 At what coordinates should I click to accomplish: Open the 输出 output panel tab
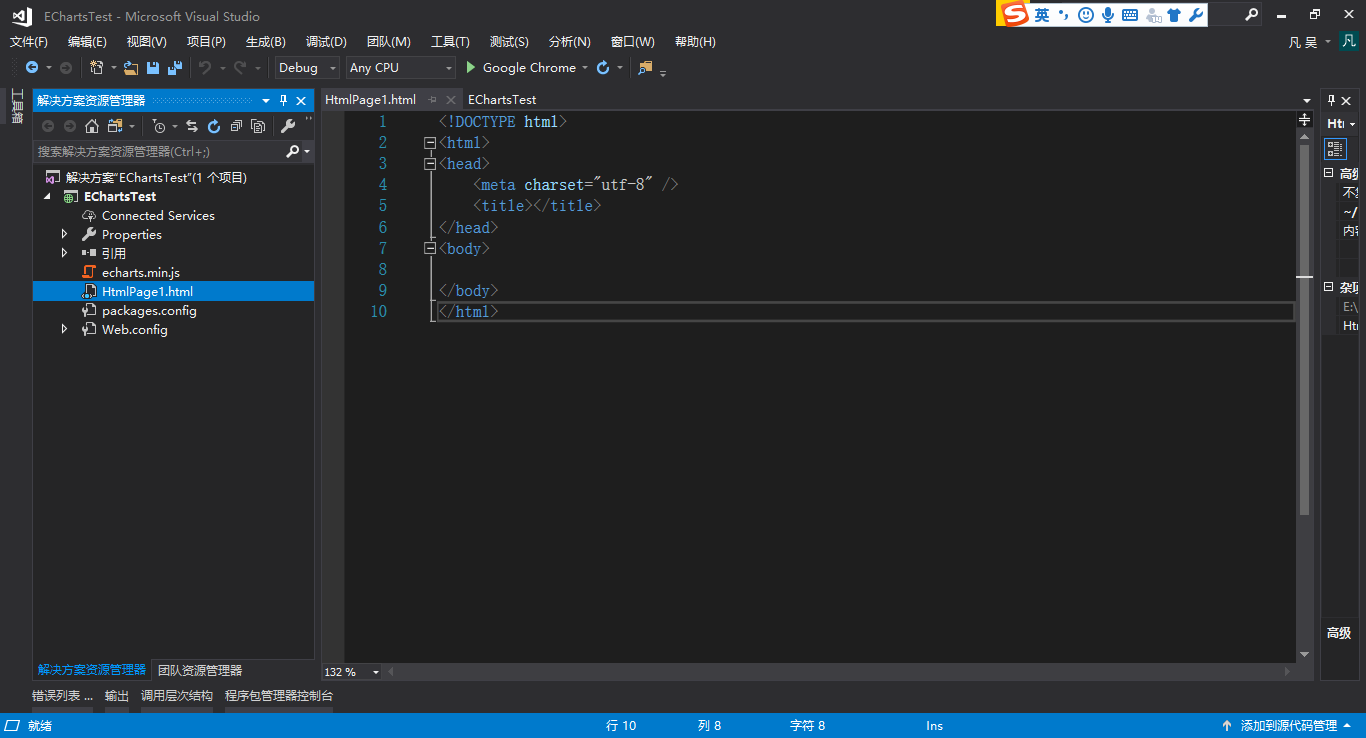tap(117, 696)
